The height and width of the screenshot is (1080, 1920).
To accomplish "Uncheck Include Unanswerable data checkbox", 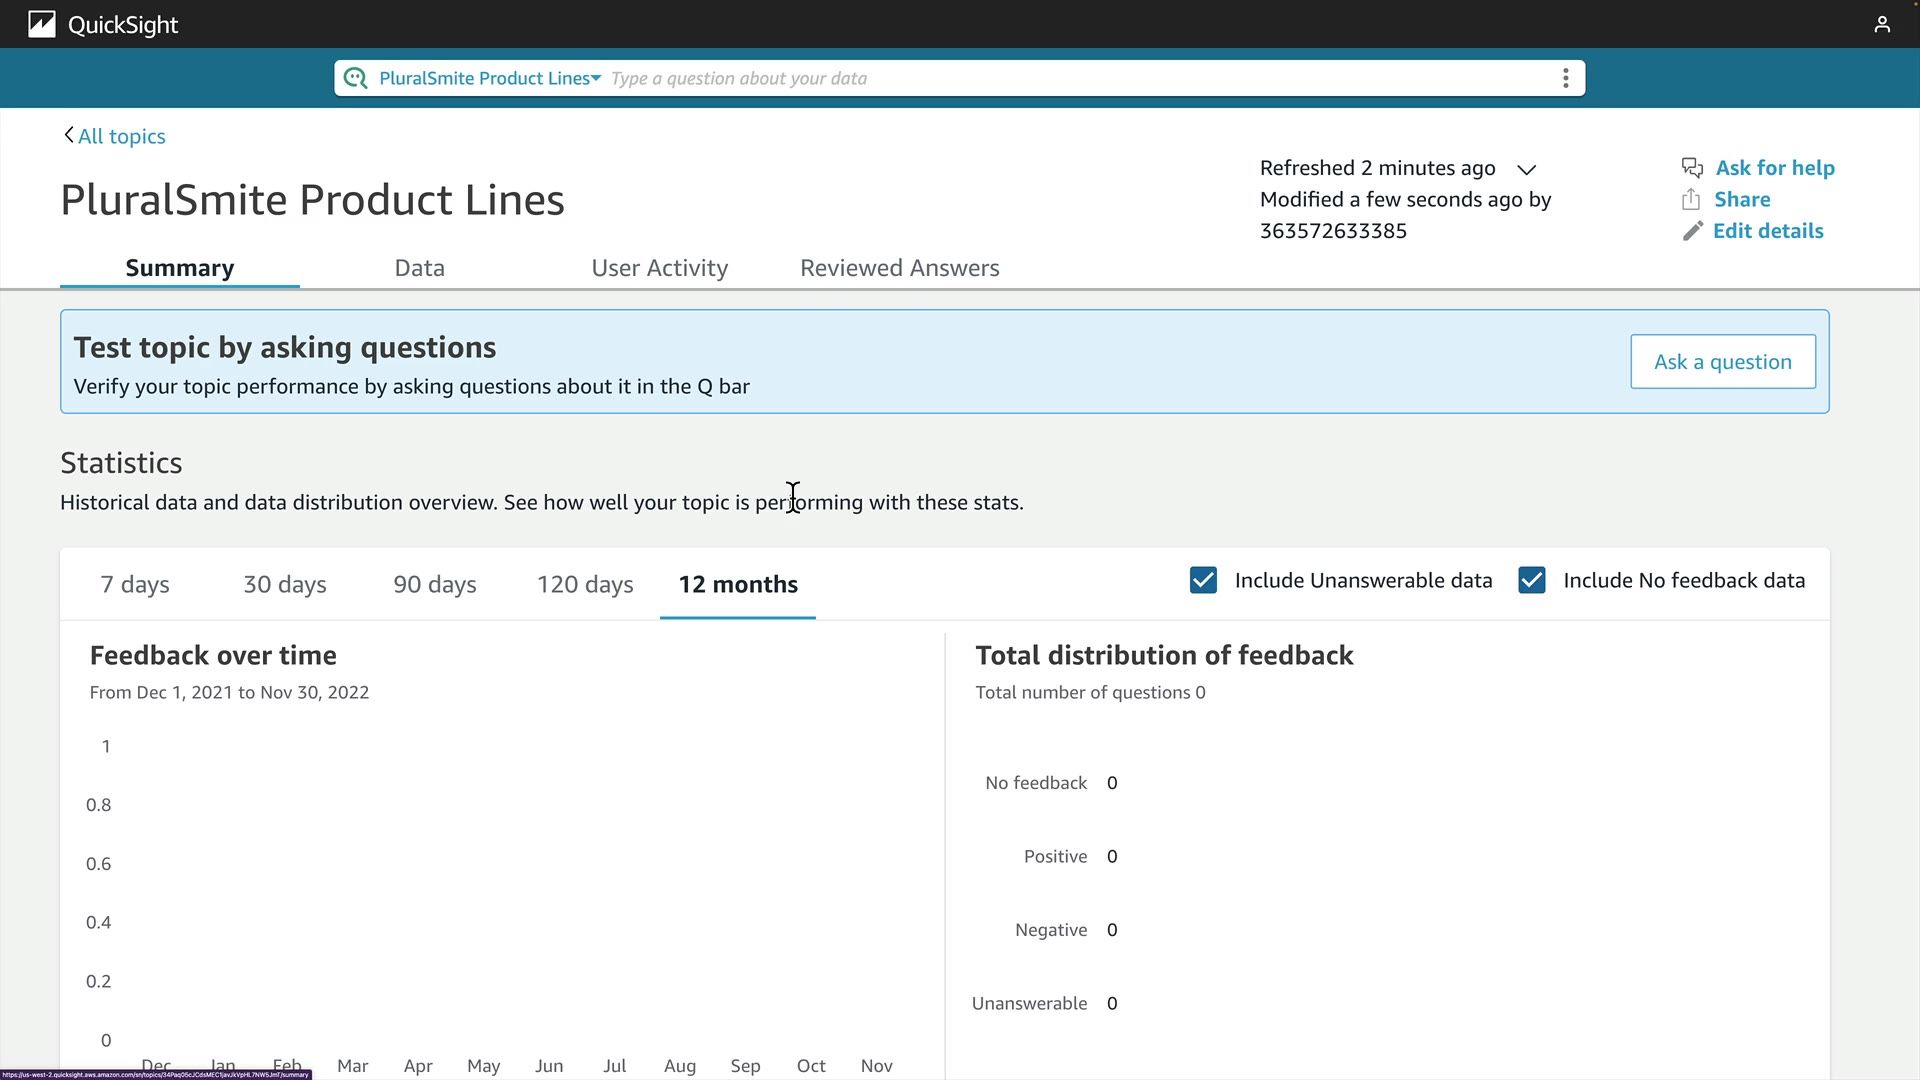I will point(1203,581).
